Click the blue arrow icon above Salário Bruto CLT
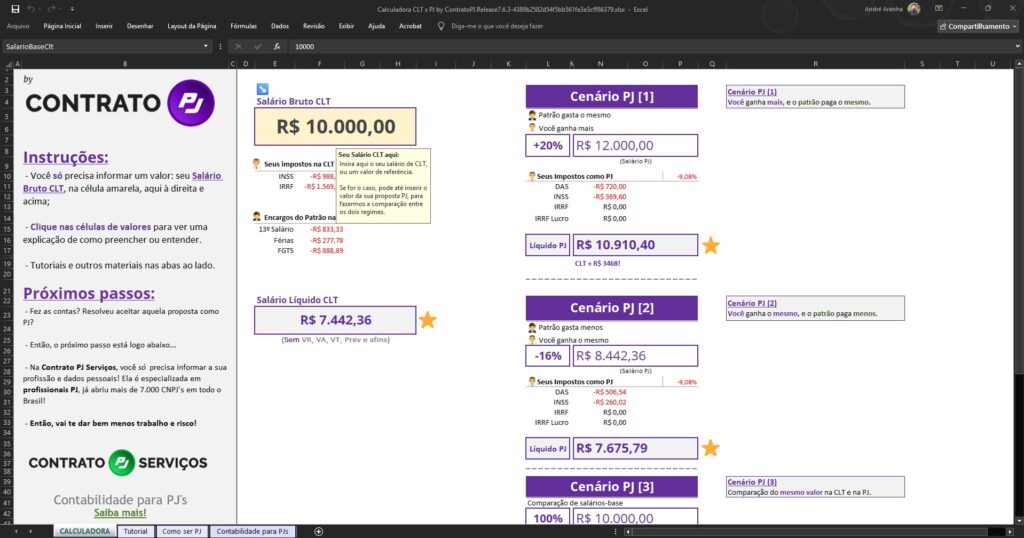The height and width of the screenshot is (538, 1024). point(263,89)
